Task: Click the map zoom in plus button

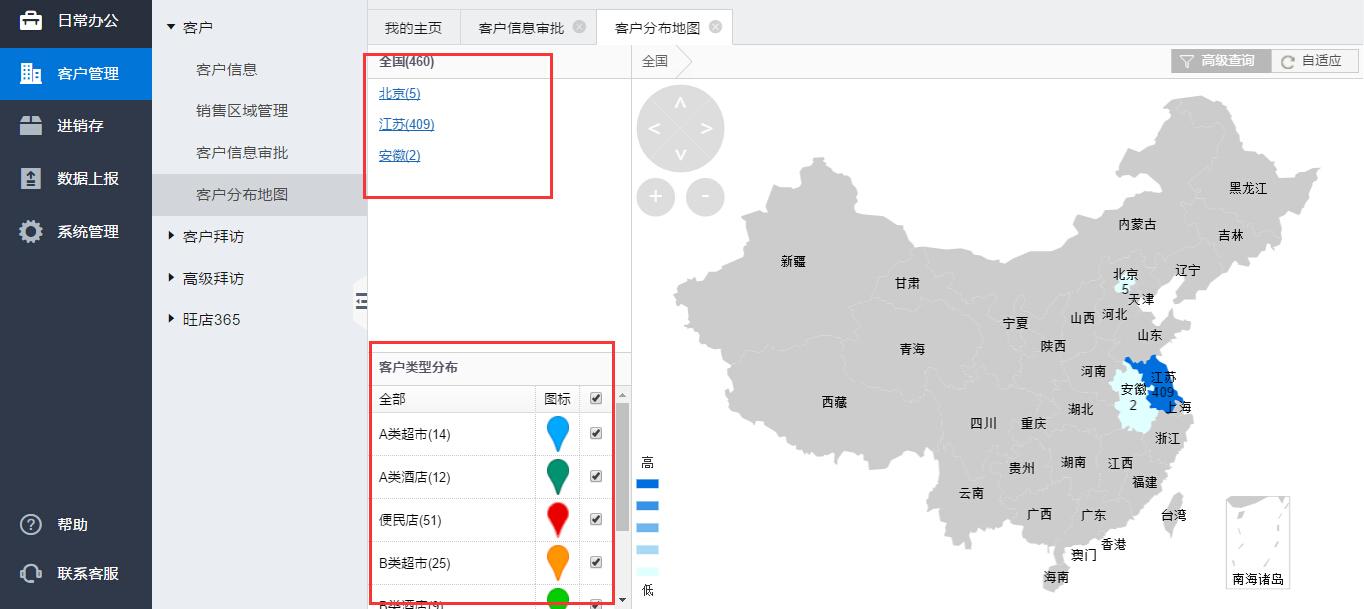Action: pos(655,197)
